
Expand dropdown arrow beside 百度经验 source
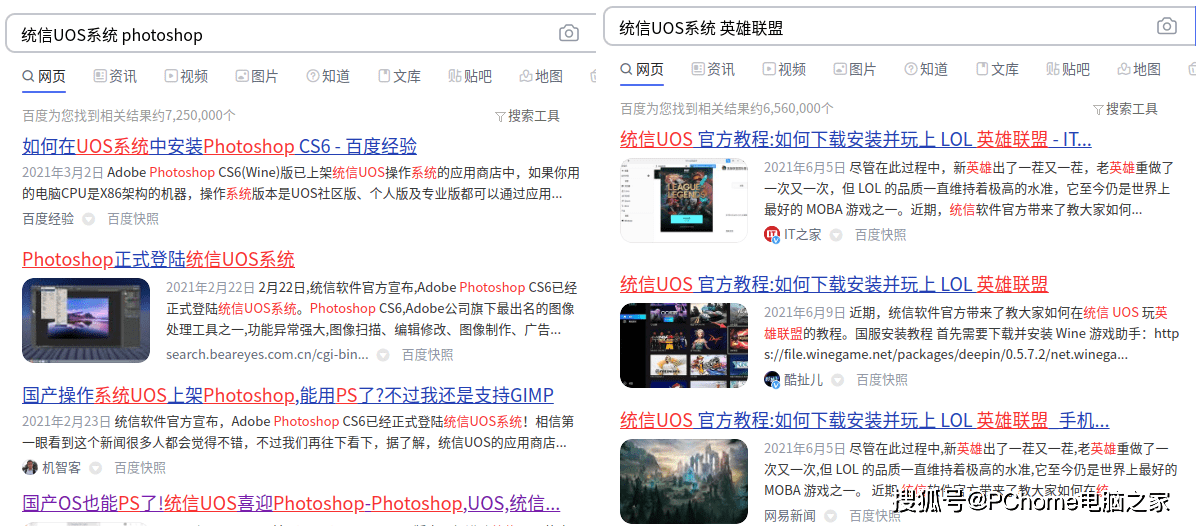(x=88, y=220)
